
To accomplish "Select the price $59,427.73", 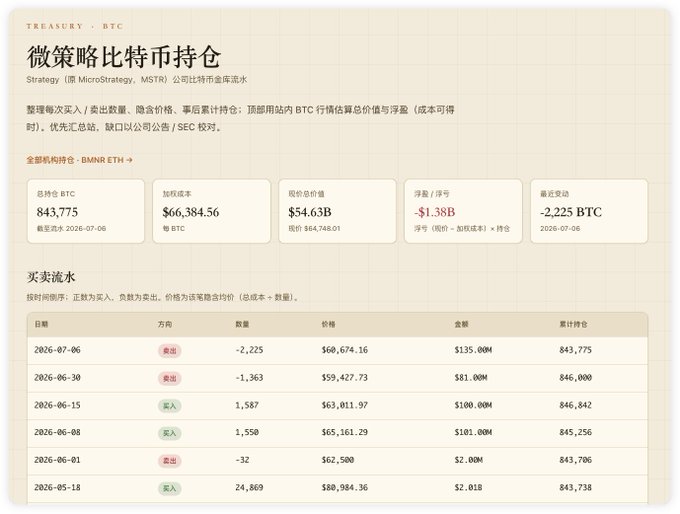I will pos(345,378).
